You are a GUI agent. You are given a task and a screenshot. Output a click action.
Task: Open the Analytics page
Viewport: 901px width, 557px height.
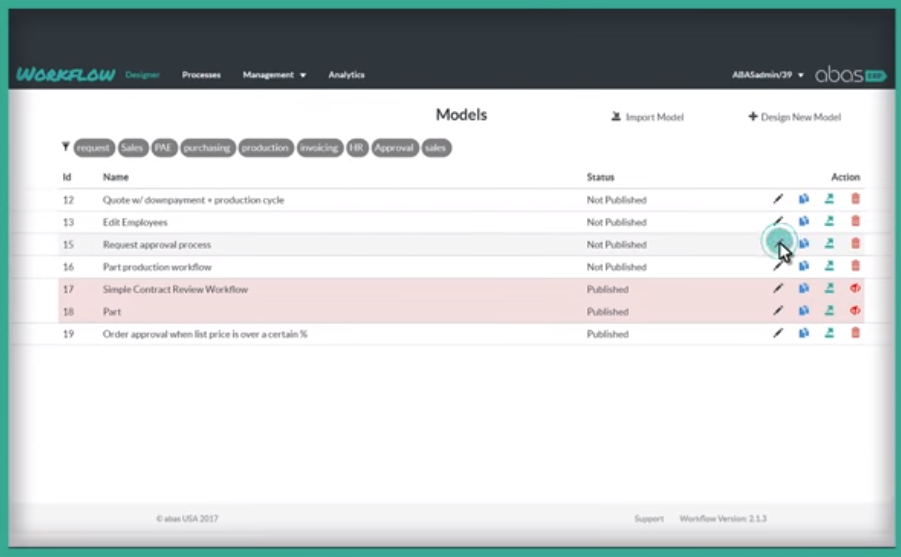(x=346, y=75)
